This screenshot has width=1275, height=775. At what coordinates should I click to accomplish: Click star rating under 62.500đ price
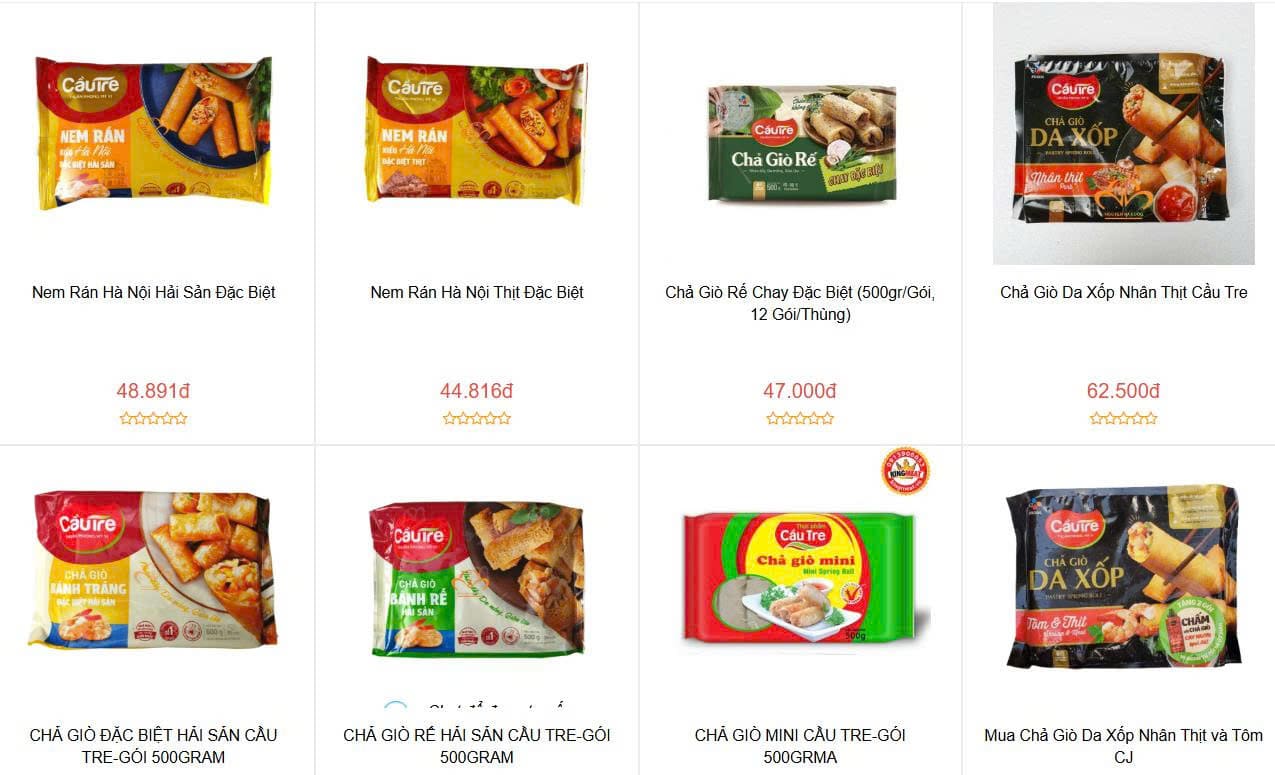(x=1124, y=419)
